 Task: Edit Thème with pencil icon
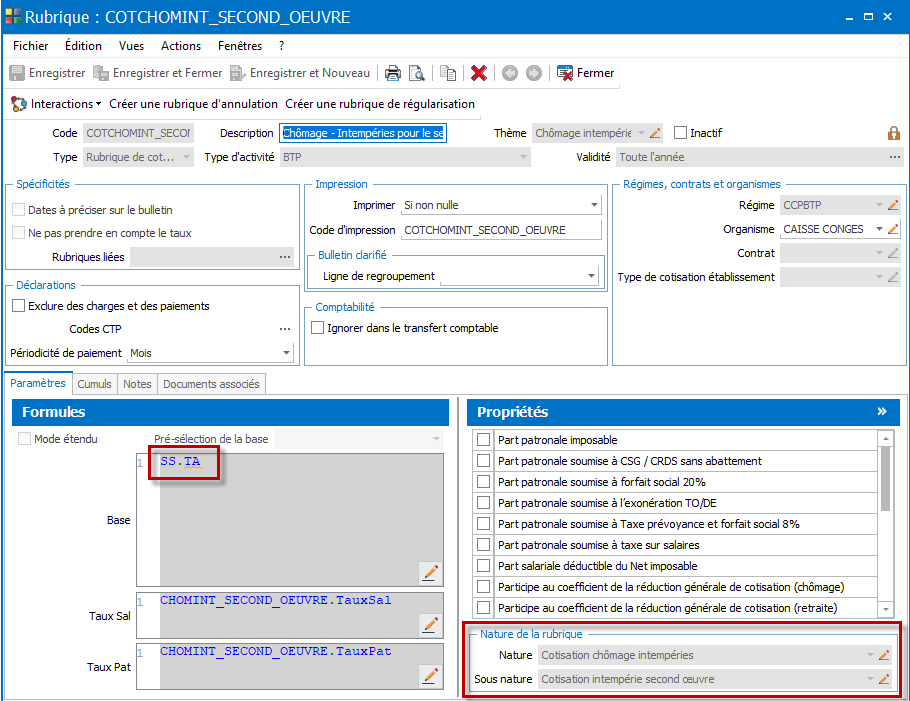[655, 133]
